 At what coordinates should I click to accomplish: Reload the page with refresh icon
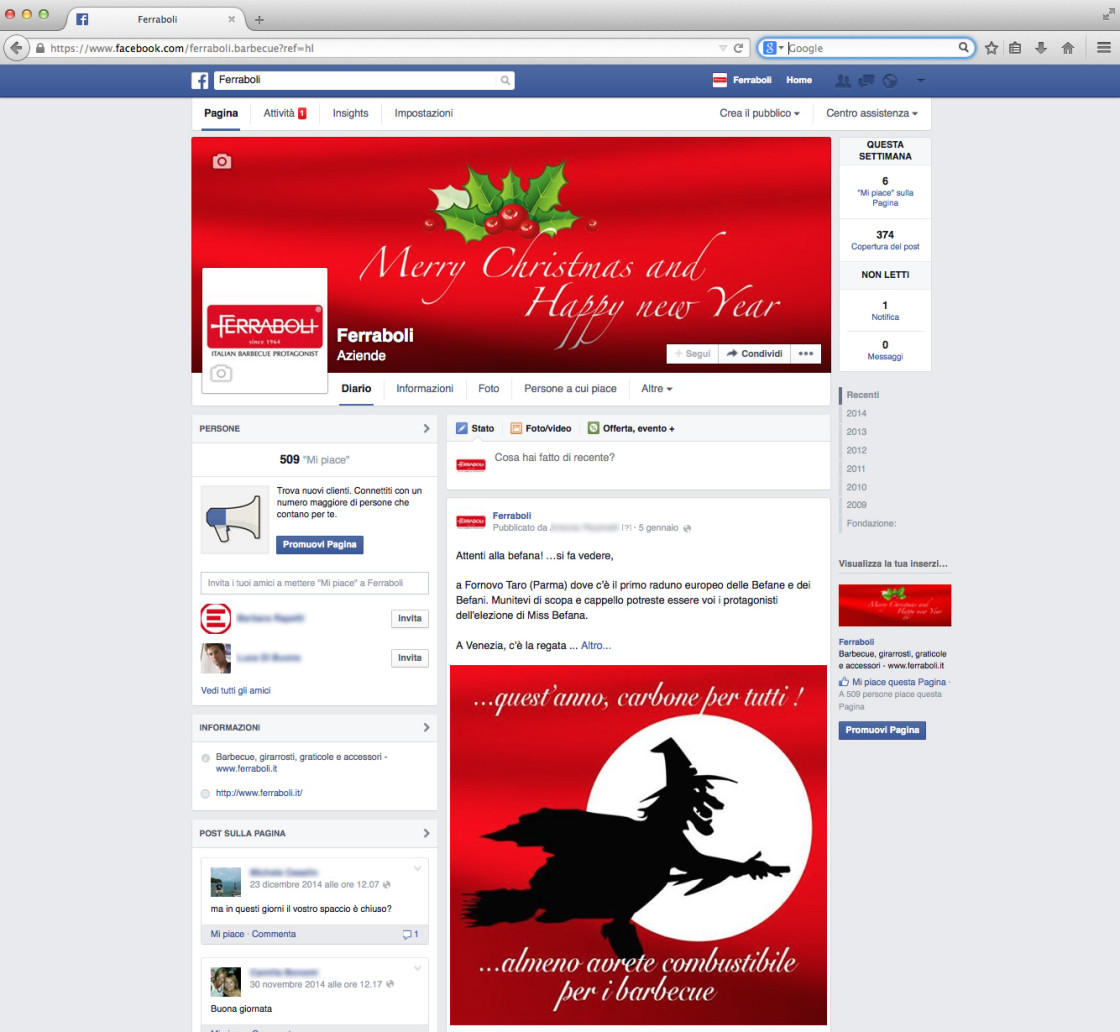point(739,48)
